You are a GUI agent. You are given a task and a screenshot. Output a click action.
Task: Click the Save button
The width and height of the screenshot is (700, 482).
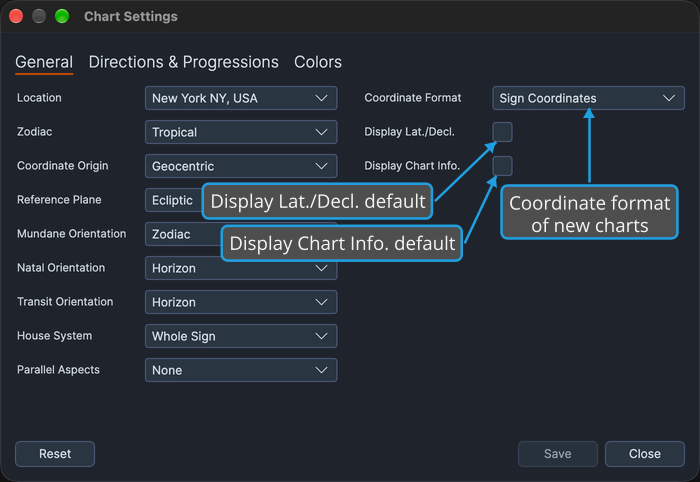[x=558, y=454]
